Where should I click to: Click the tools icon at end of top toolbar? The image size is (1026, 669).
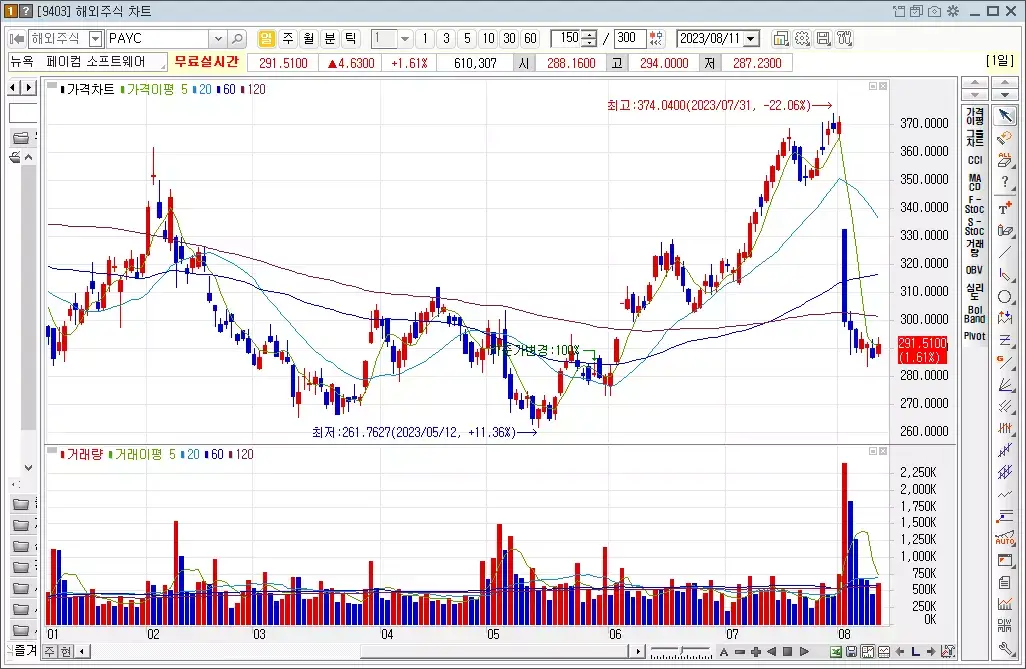click(844, 39)
